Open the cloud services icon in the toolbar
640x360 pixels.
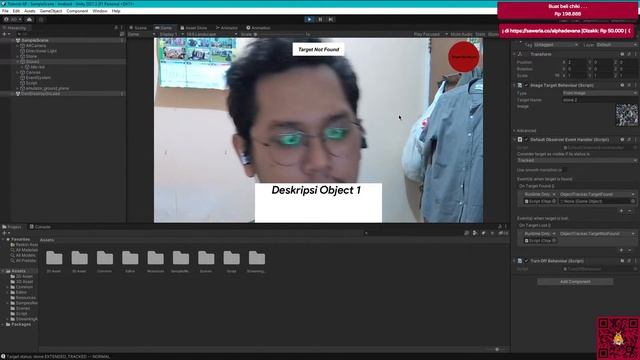(x=29, y=19)
